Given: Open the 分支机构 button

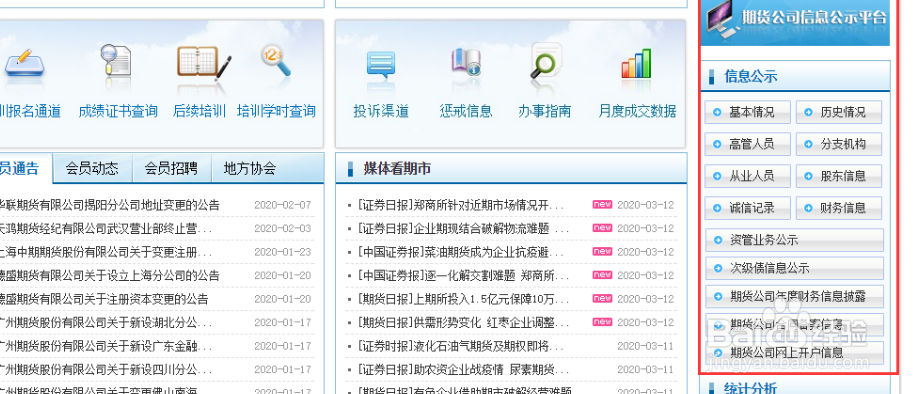Looking at the screenshot, I should [x=839, y=144].
